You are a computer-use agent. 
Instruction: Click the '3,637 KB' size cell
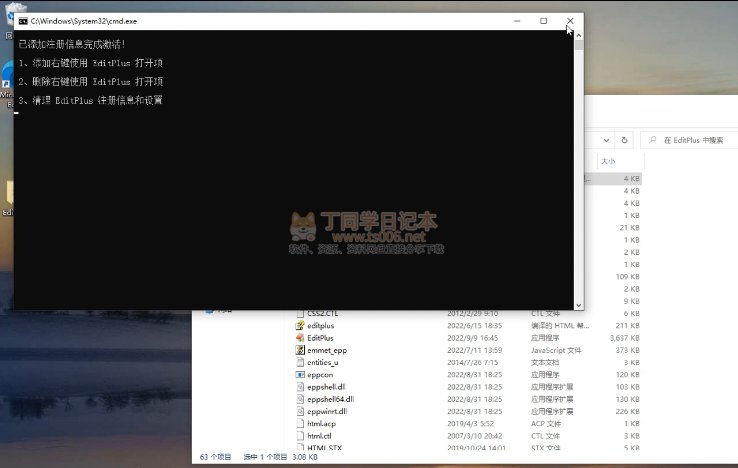[625, 338]
